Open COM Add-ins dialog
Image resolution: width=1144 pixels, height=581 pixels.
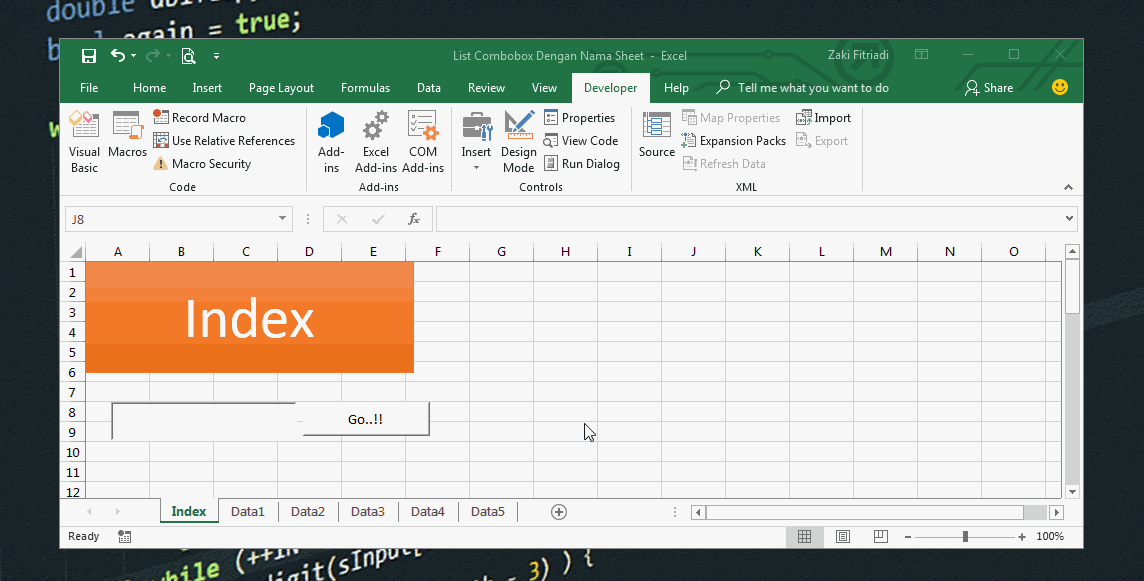click(422, 140)
